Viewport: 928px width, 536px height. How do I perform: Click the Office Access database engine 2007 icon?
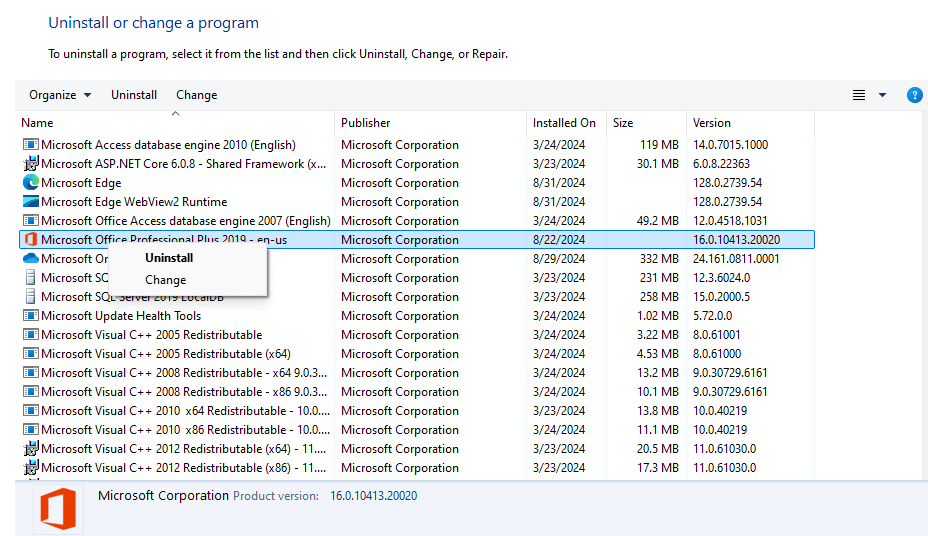[31, 220]
